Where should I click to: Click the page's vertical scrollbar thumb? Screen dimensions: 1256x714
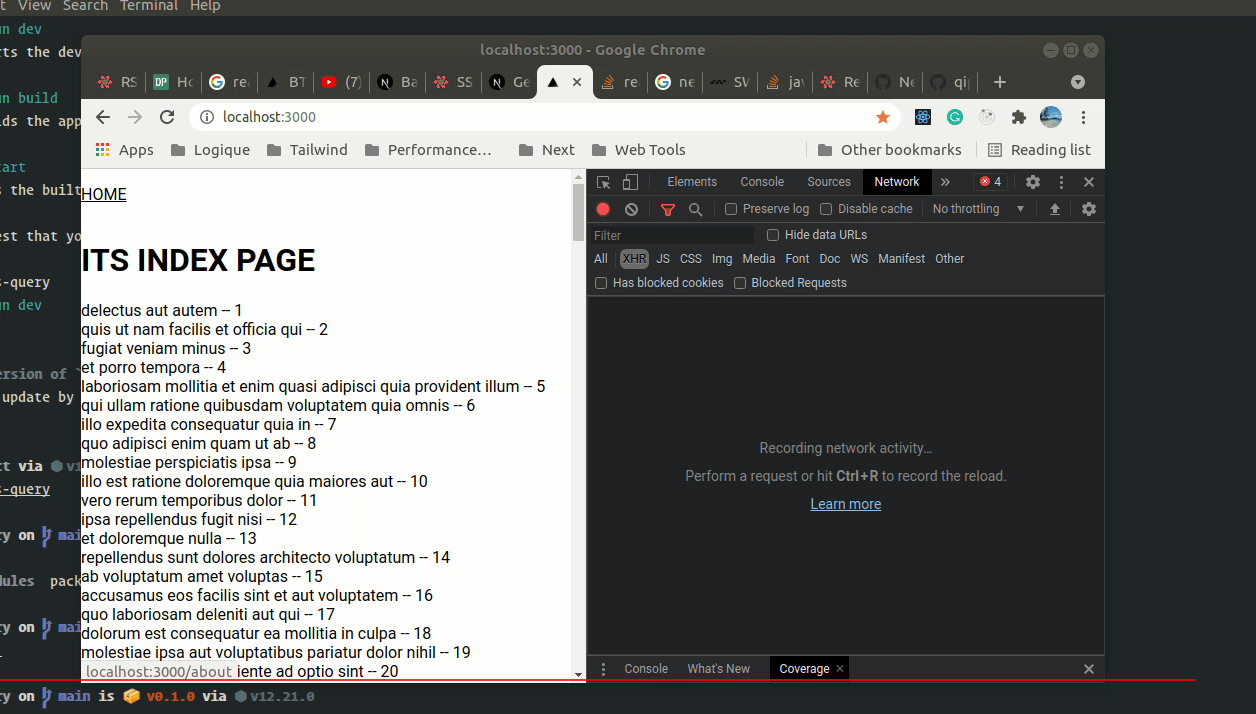578,212
